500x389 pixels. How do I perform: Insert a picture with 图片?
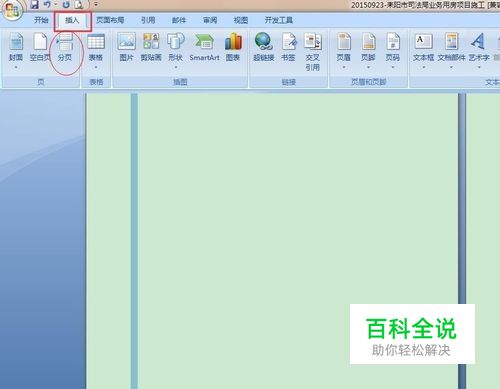(x=126, y=47)
